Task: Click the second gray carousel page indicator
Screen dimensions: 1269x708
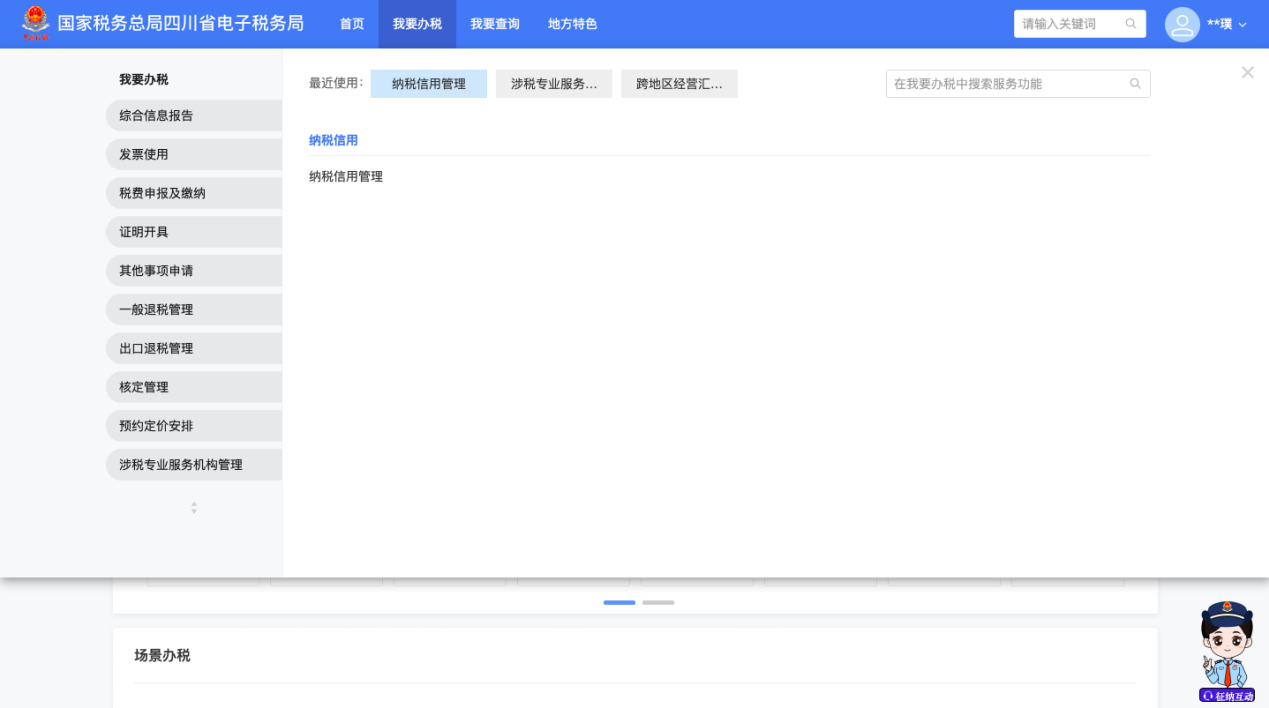Action: [658, 603]
